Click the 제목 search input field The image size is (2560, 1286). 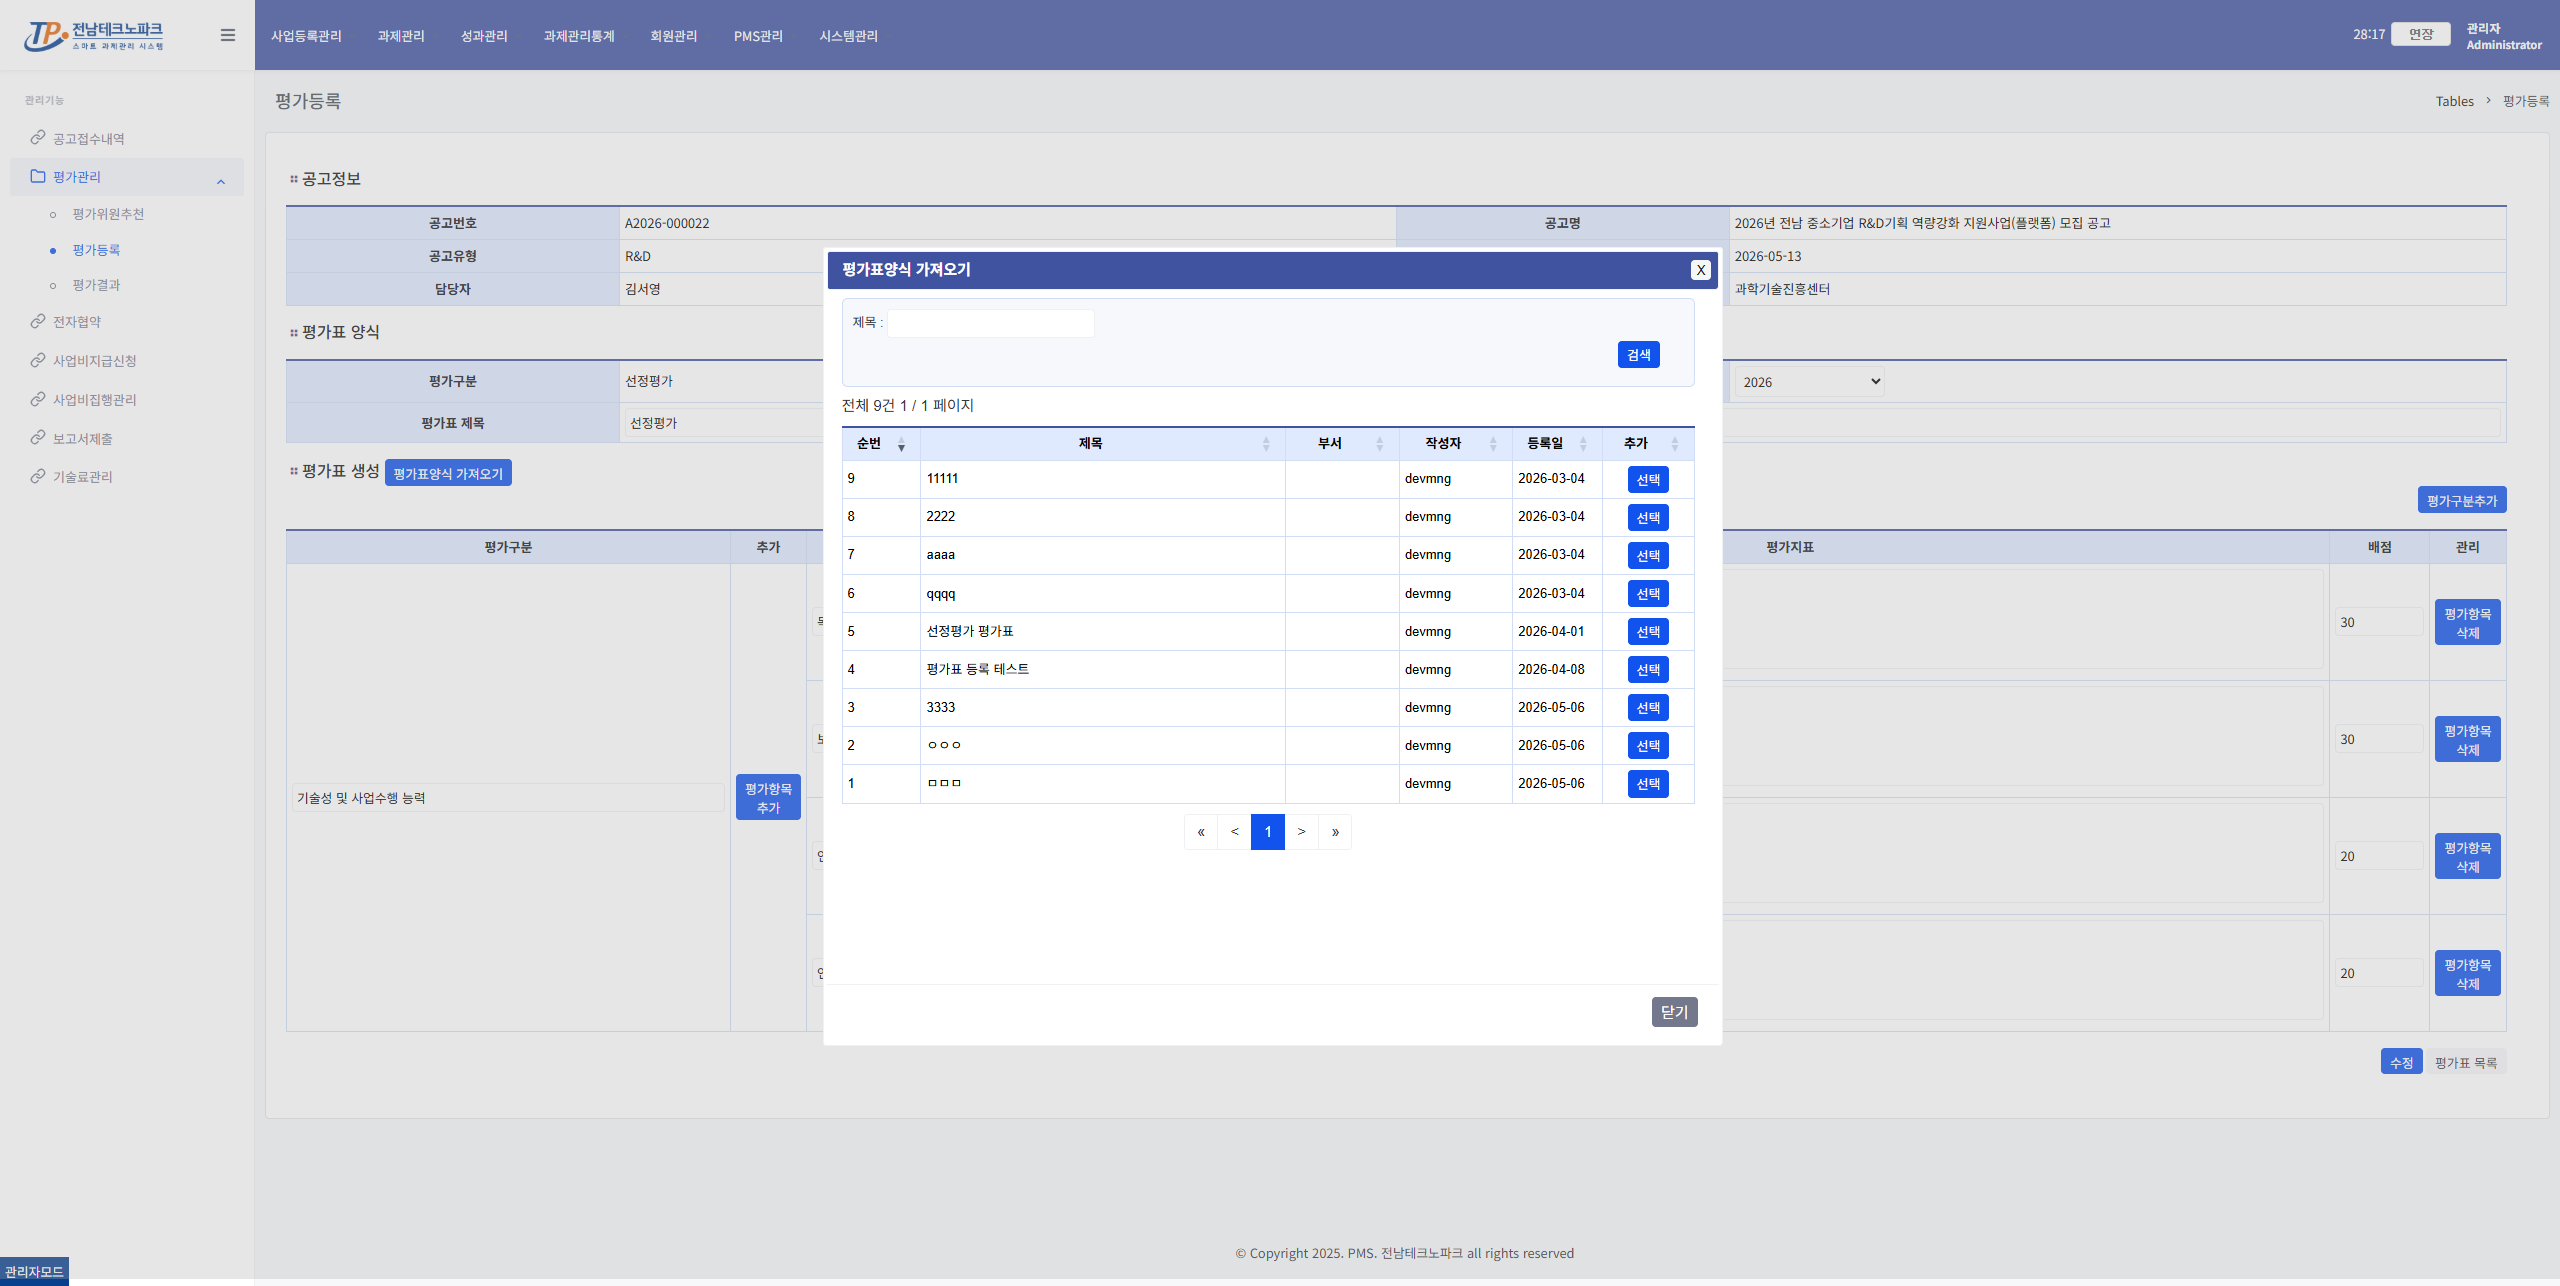991,323
